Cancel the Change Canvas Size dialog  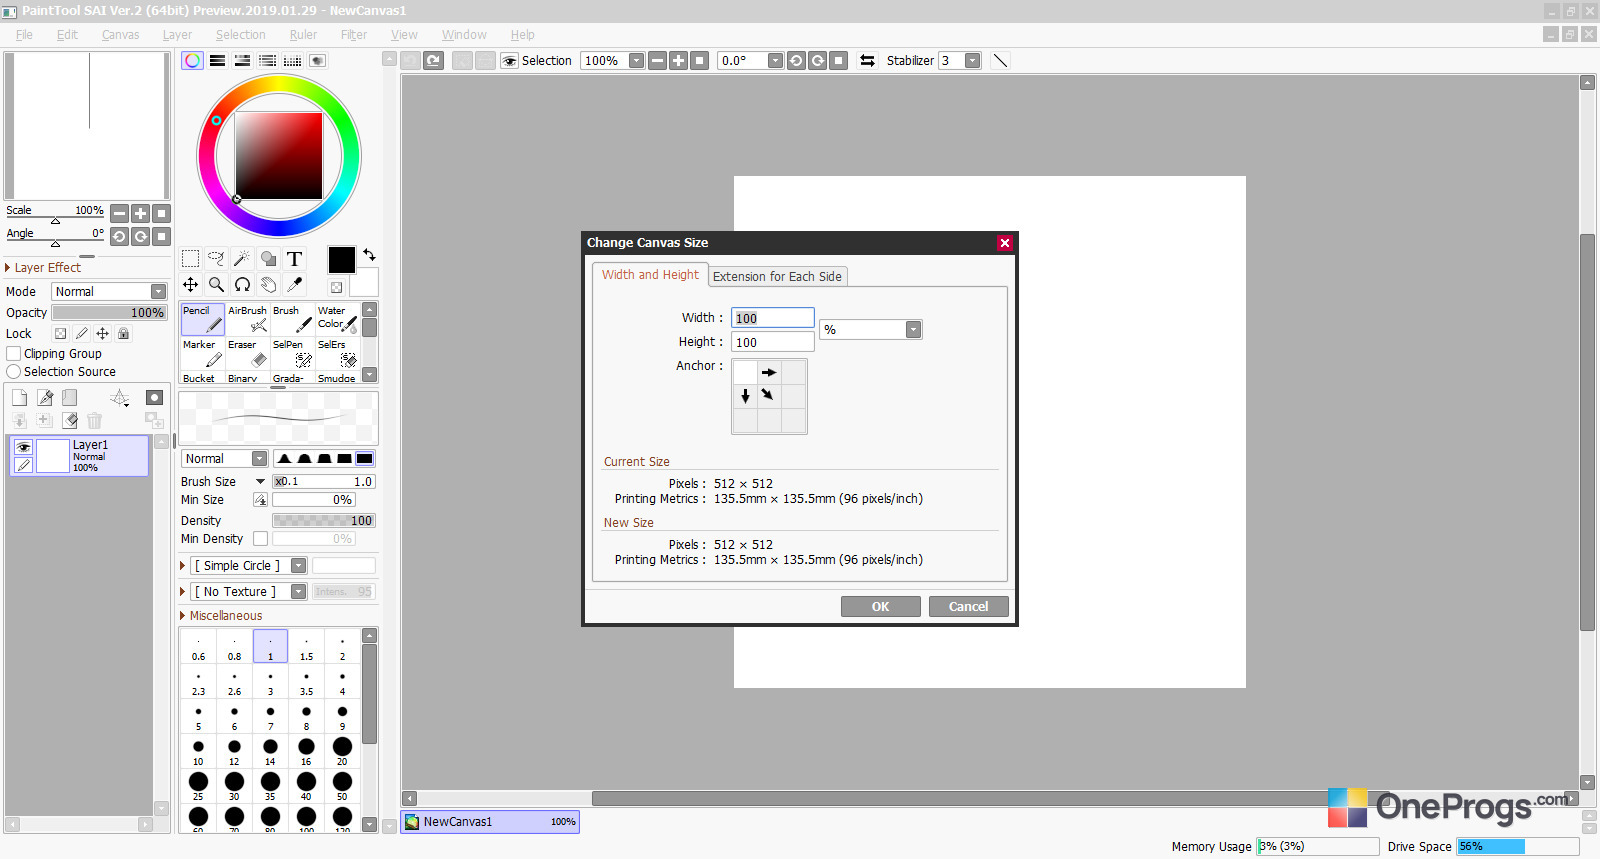(968, 607)
